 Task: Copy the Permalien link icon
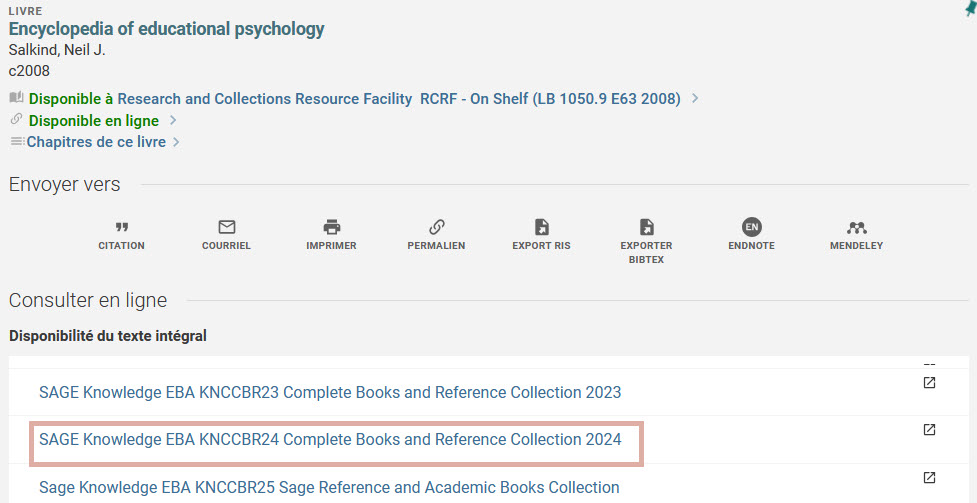click(436, 227)
